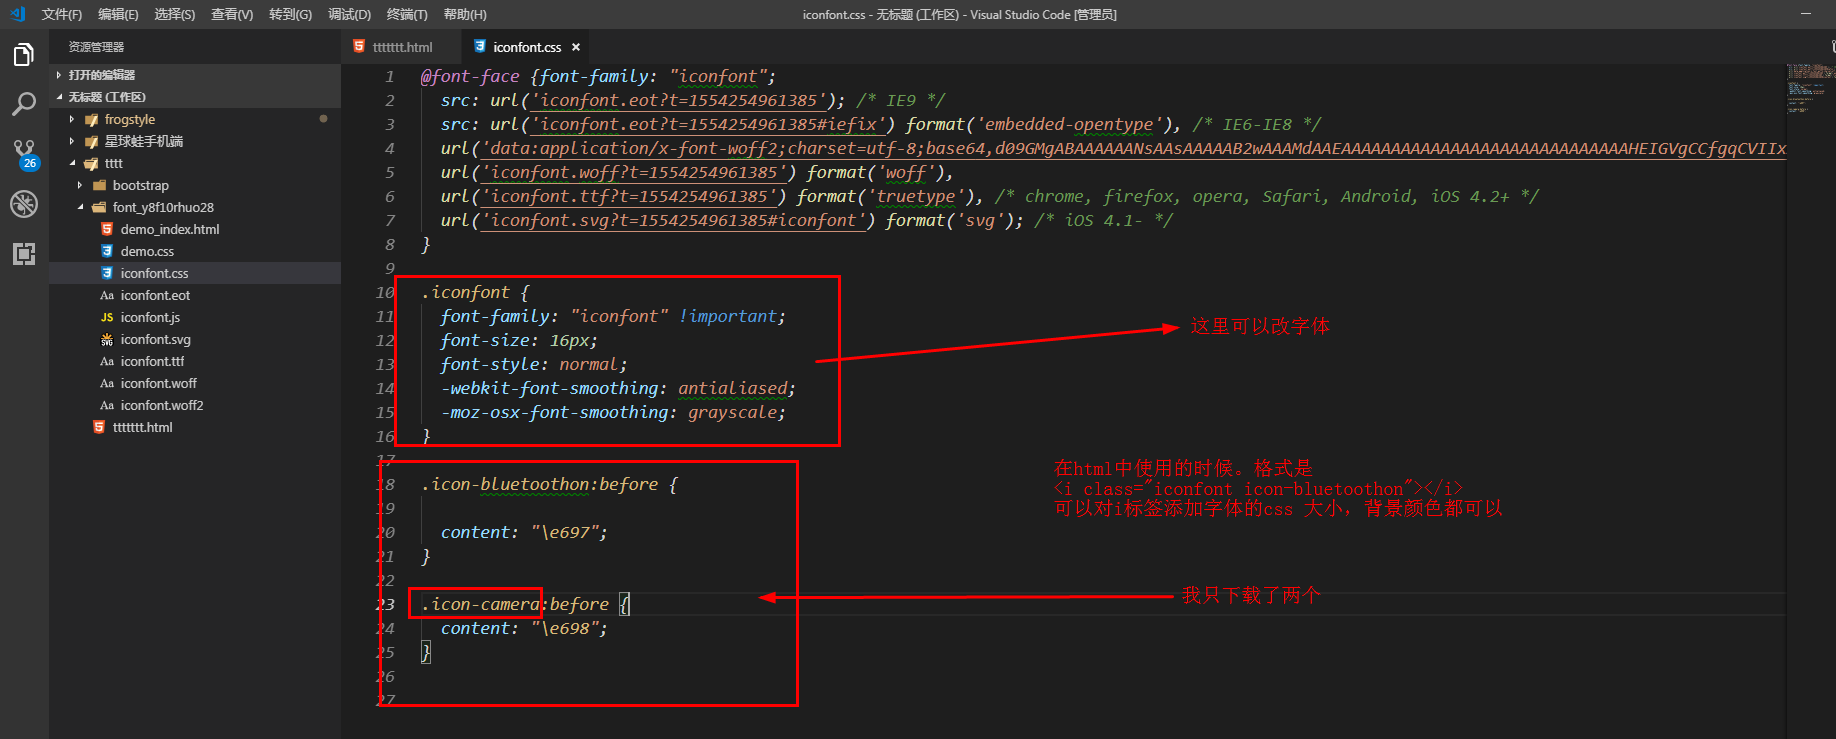
Task: Click the HTML5 icon beside demo_index.html
Action: pyautogui.click(x=107, y=229)
